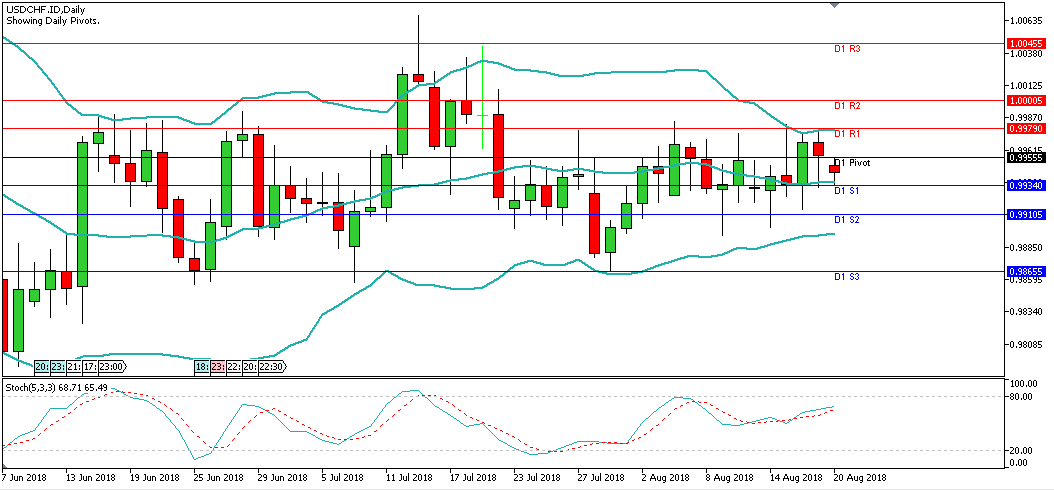Click the D1 R2 pivot label

(847, 105)
